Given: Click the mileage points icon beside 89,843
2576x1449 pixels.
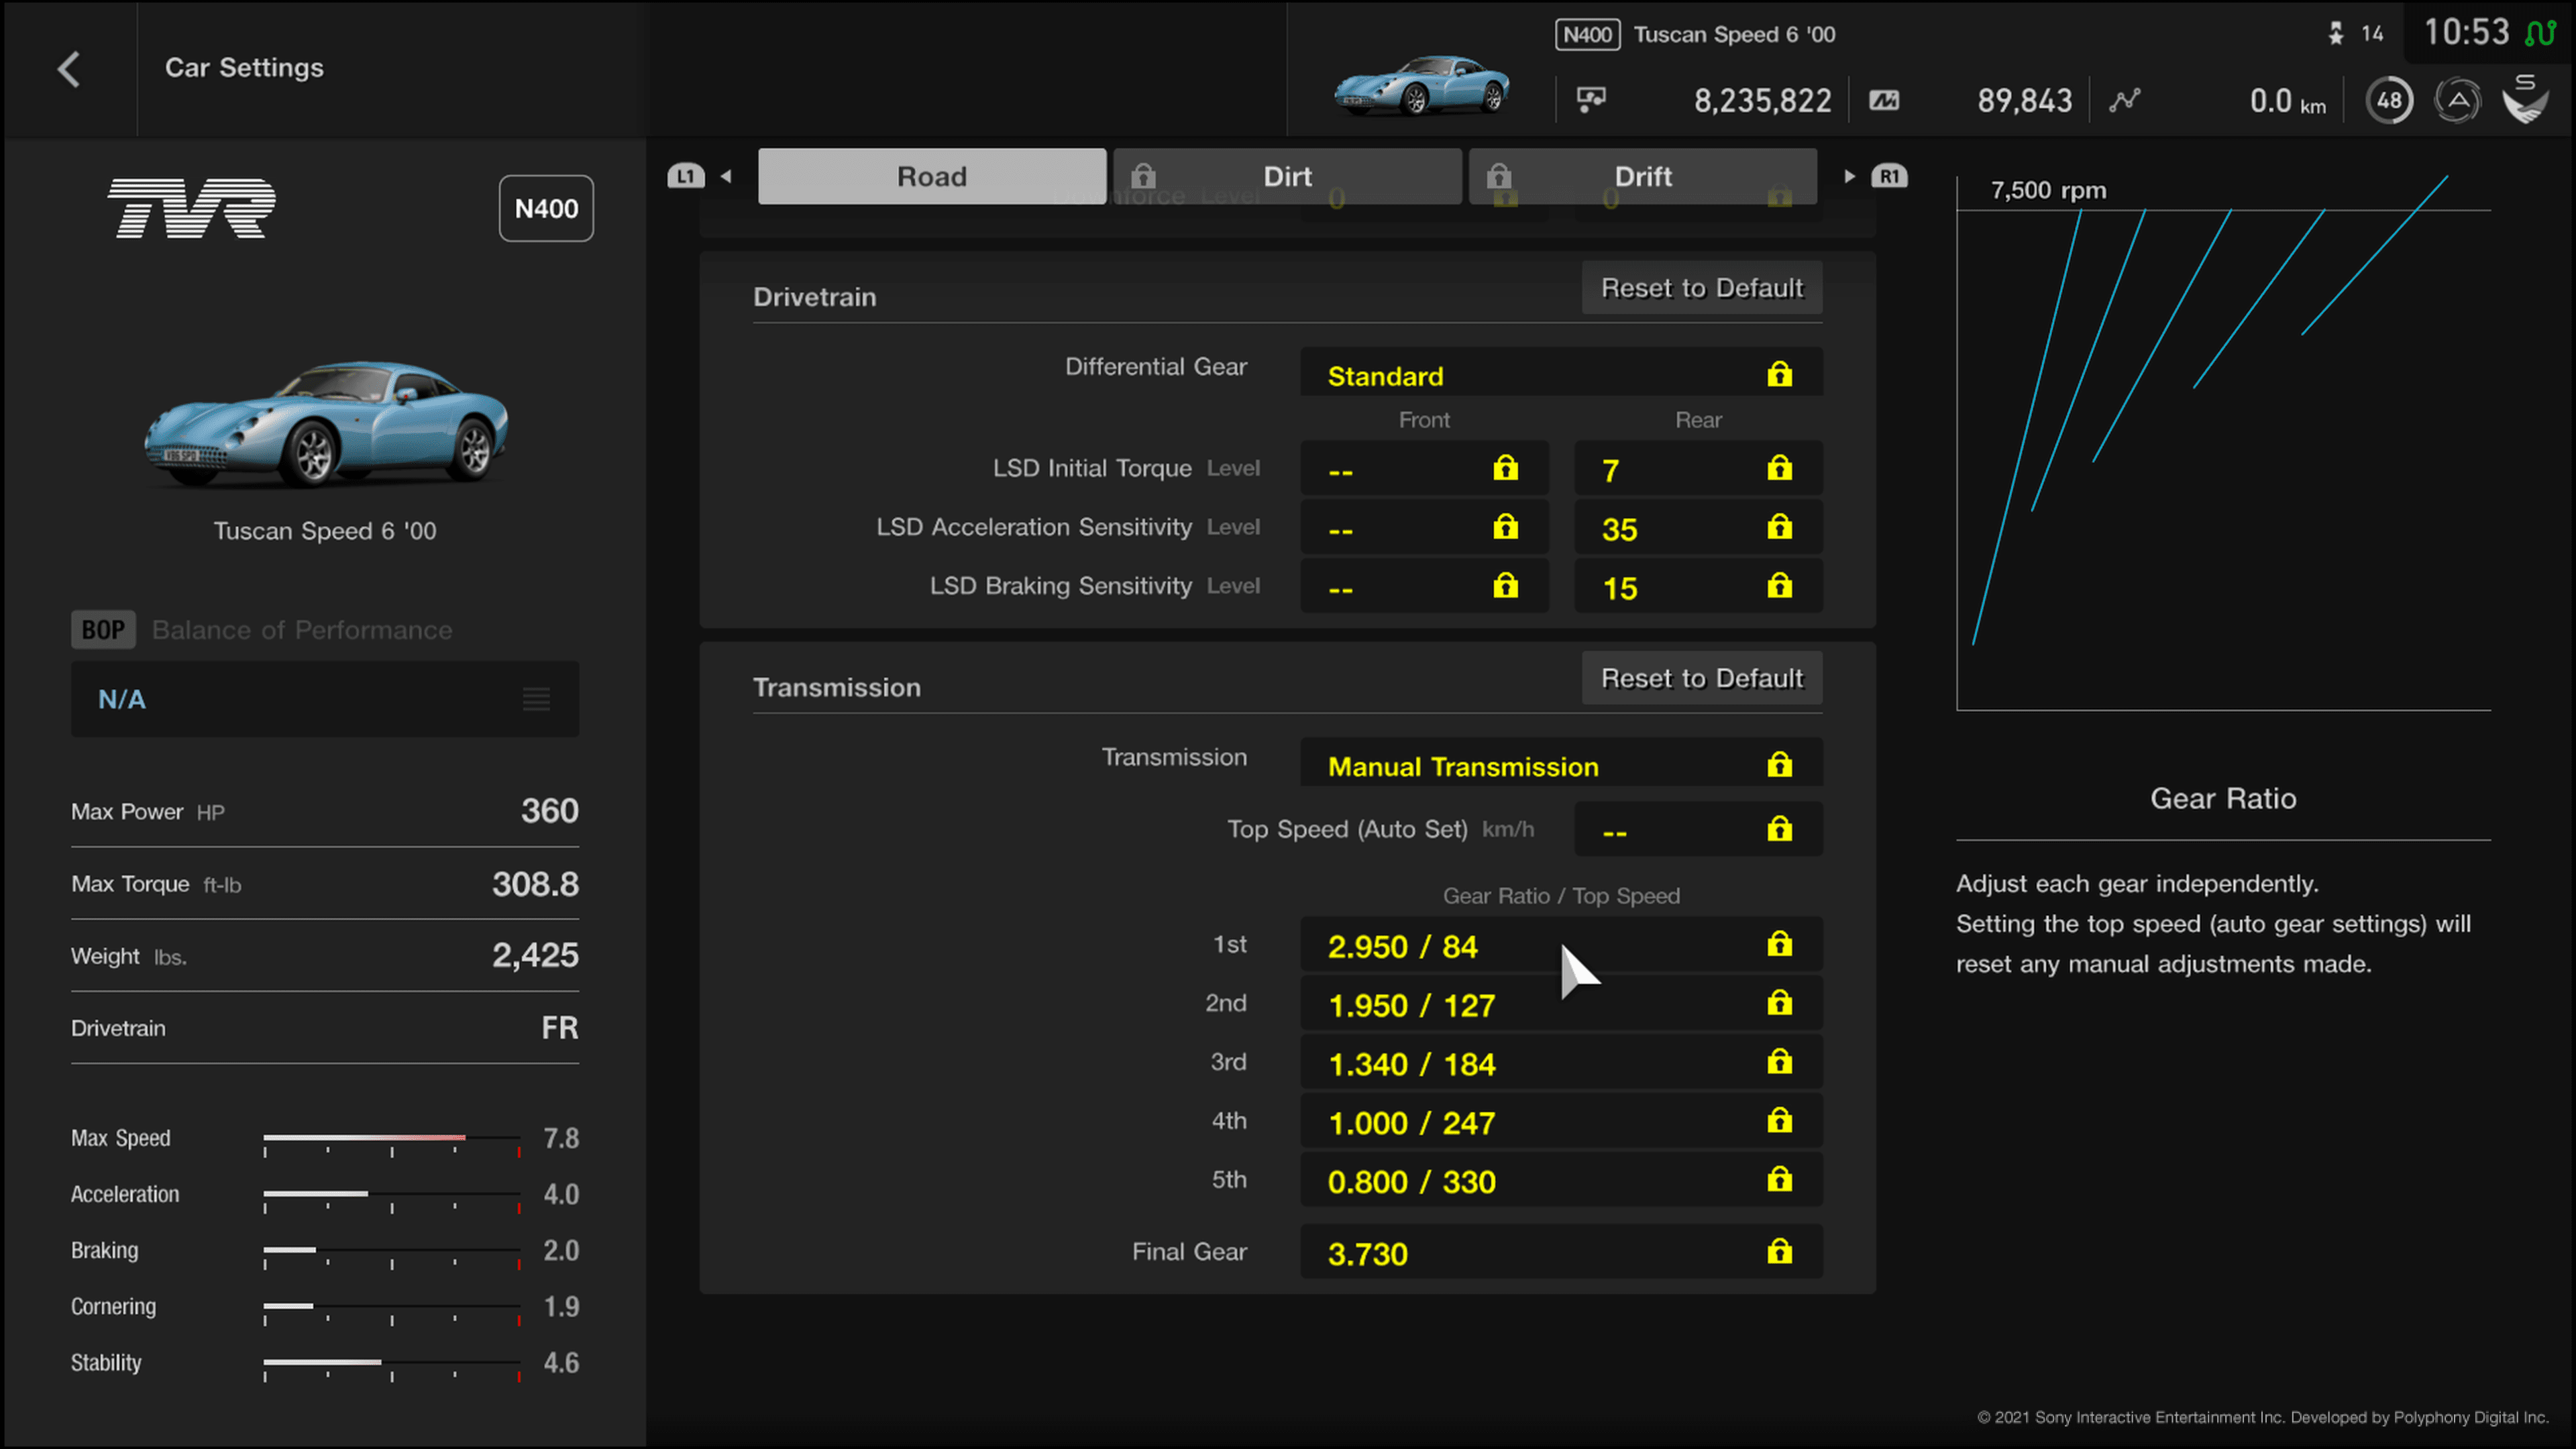Looking at the screenshot, I should tap(1884, 100).
